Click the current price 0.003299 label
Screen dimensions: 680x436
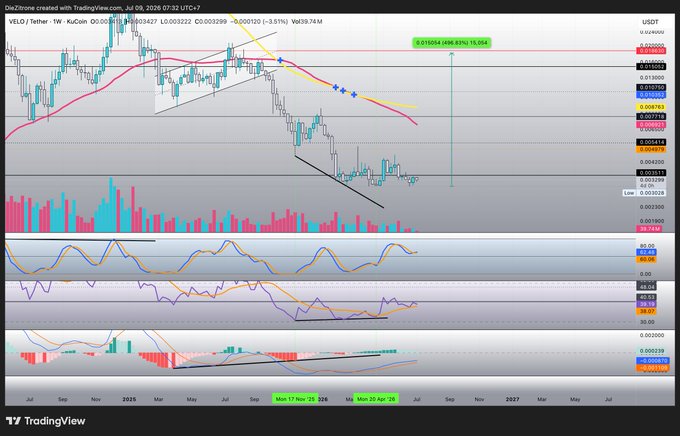[x=651, y=180]
